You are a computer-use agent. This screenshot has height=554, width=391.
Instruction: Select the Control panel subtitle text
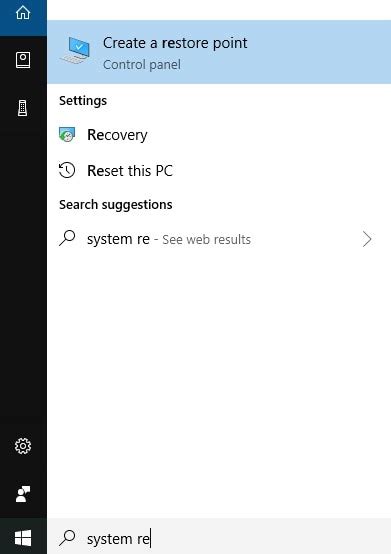click(142, 65)
